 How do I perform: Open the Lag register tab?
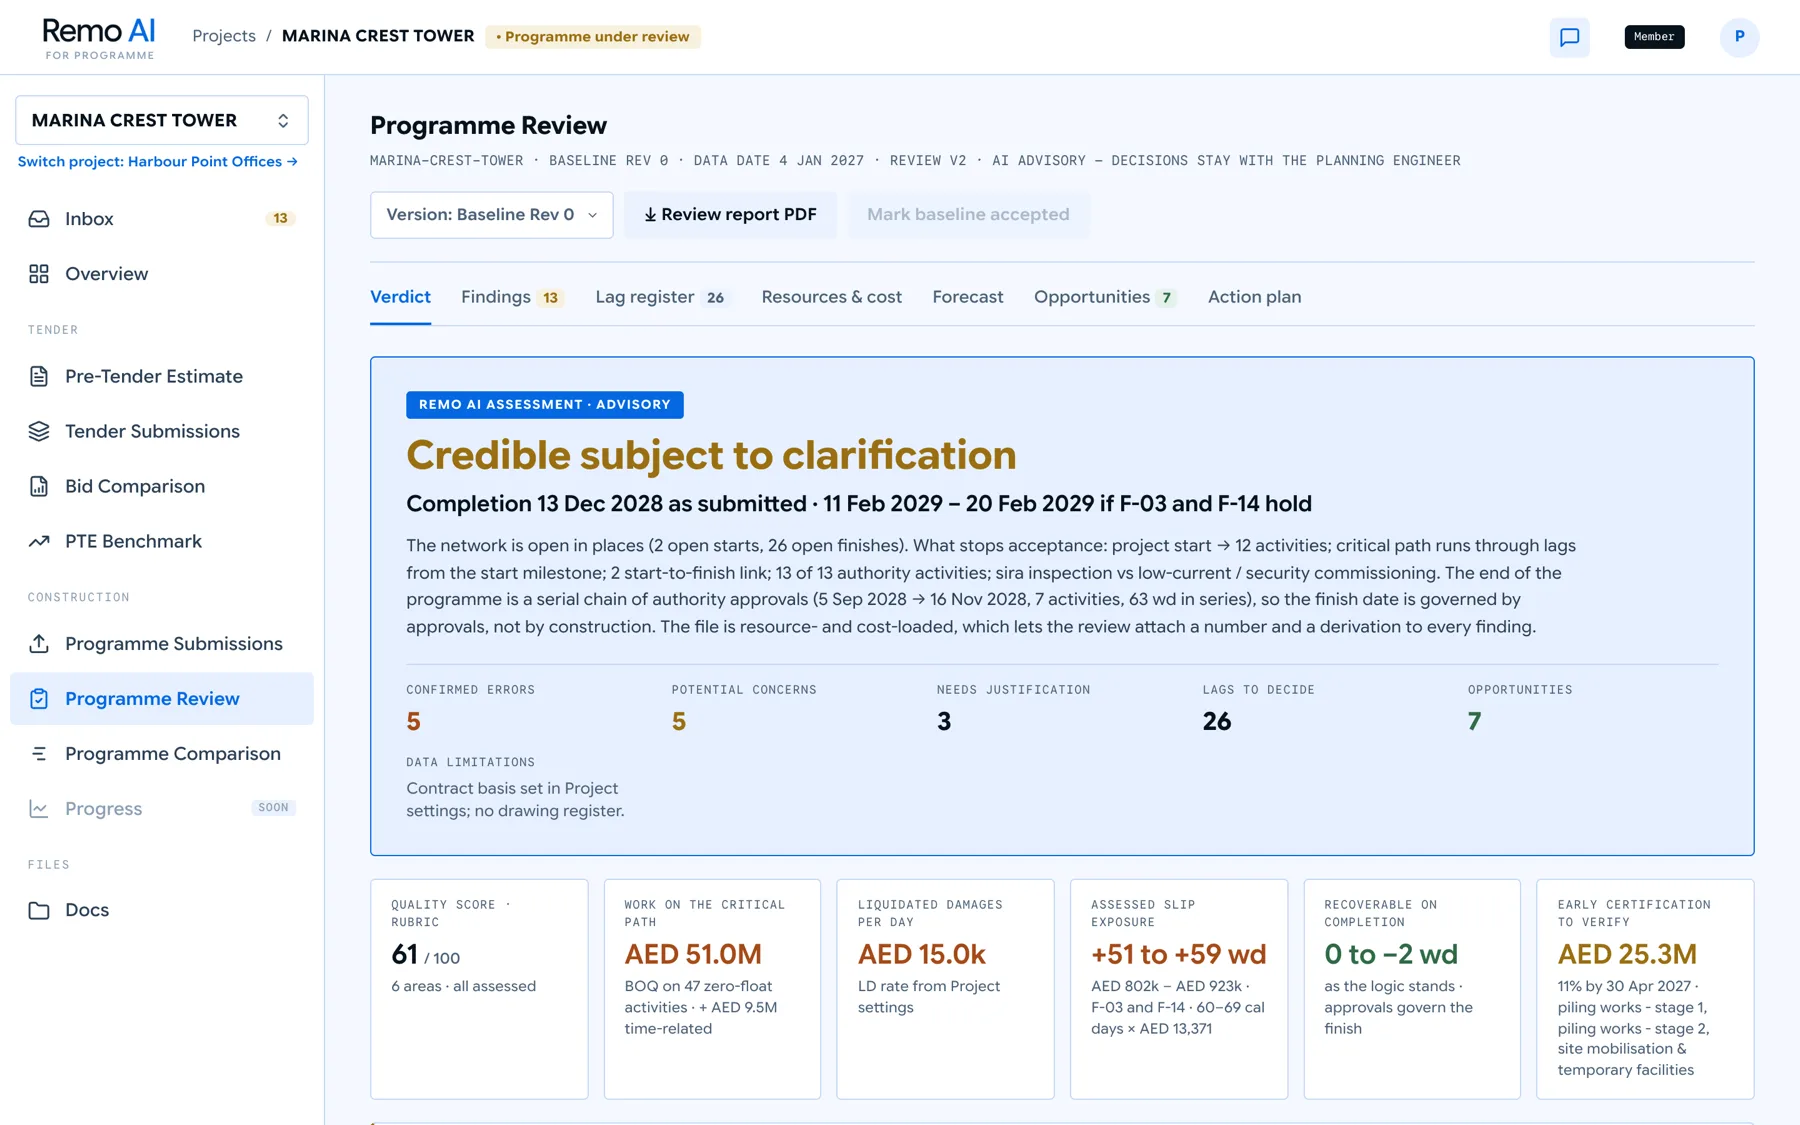coord(661,297)
